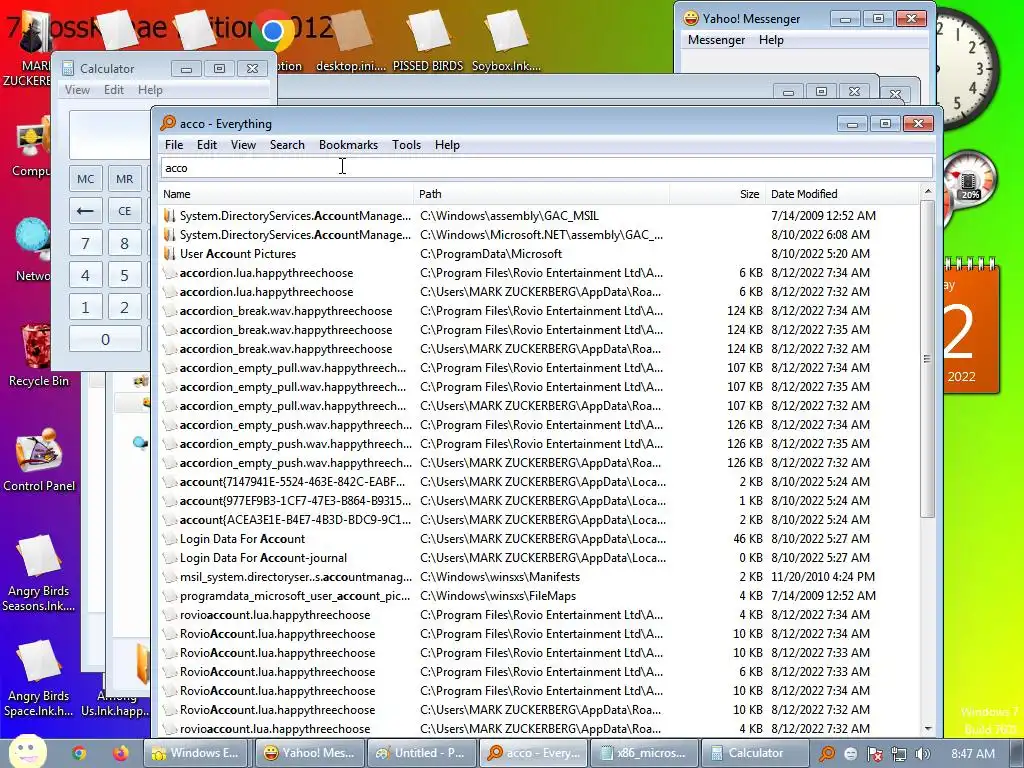Switch to Calculator taskbar button
Image resolution: width=1024 pixels, height=768 pixels.
click(x=755, y=753)
